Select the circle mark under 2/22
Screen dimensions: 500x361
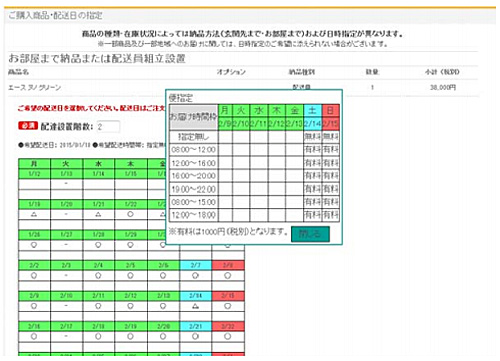tap(227, 336)
